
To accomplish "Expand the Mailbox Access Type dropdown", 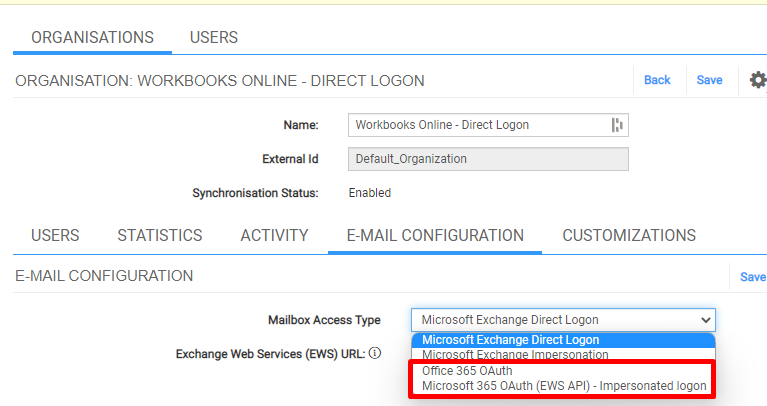I will tap(564, 320).
